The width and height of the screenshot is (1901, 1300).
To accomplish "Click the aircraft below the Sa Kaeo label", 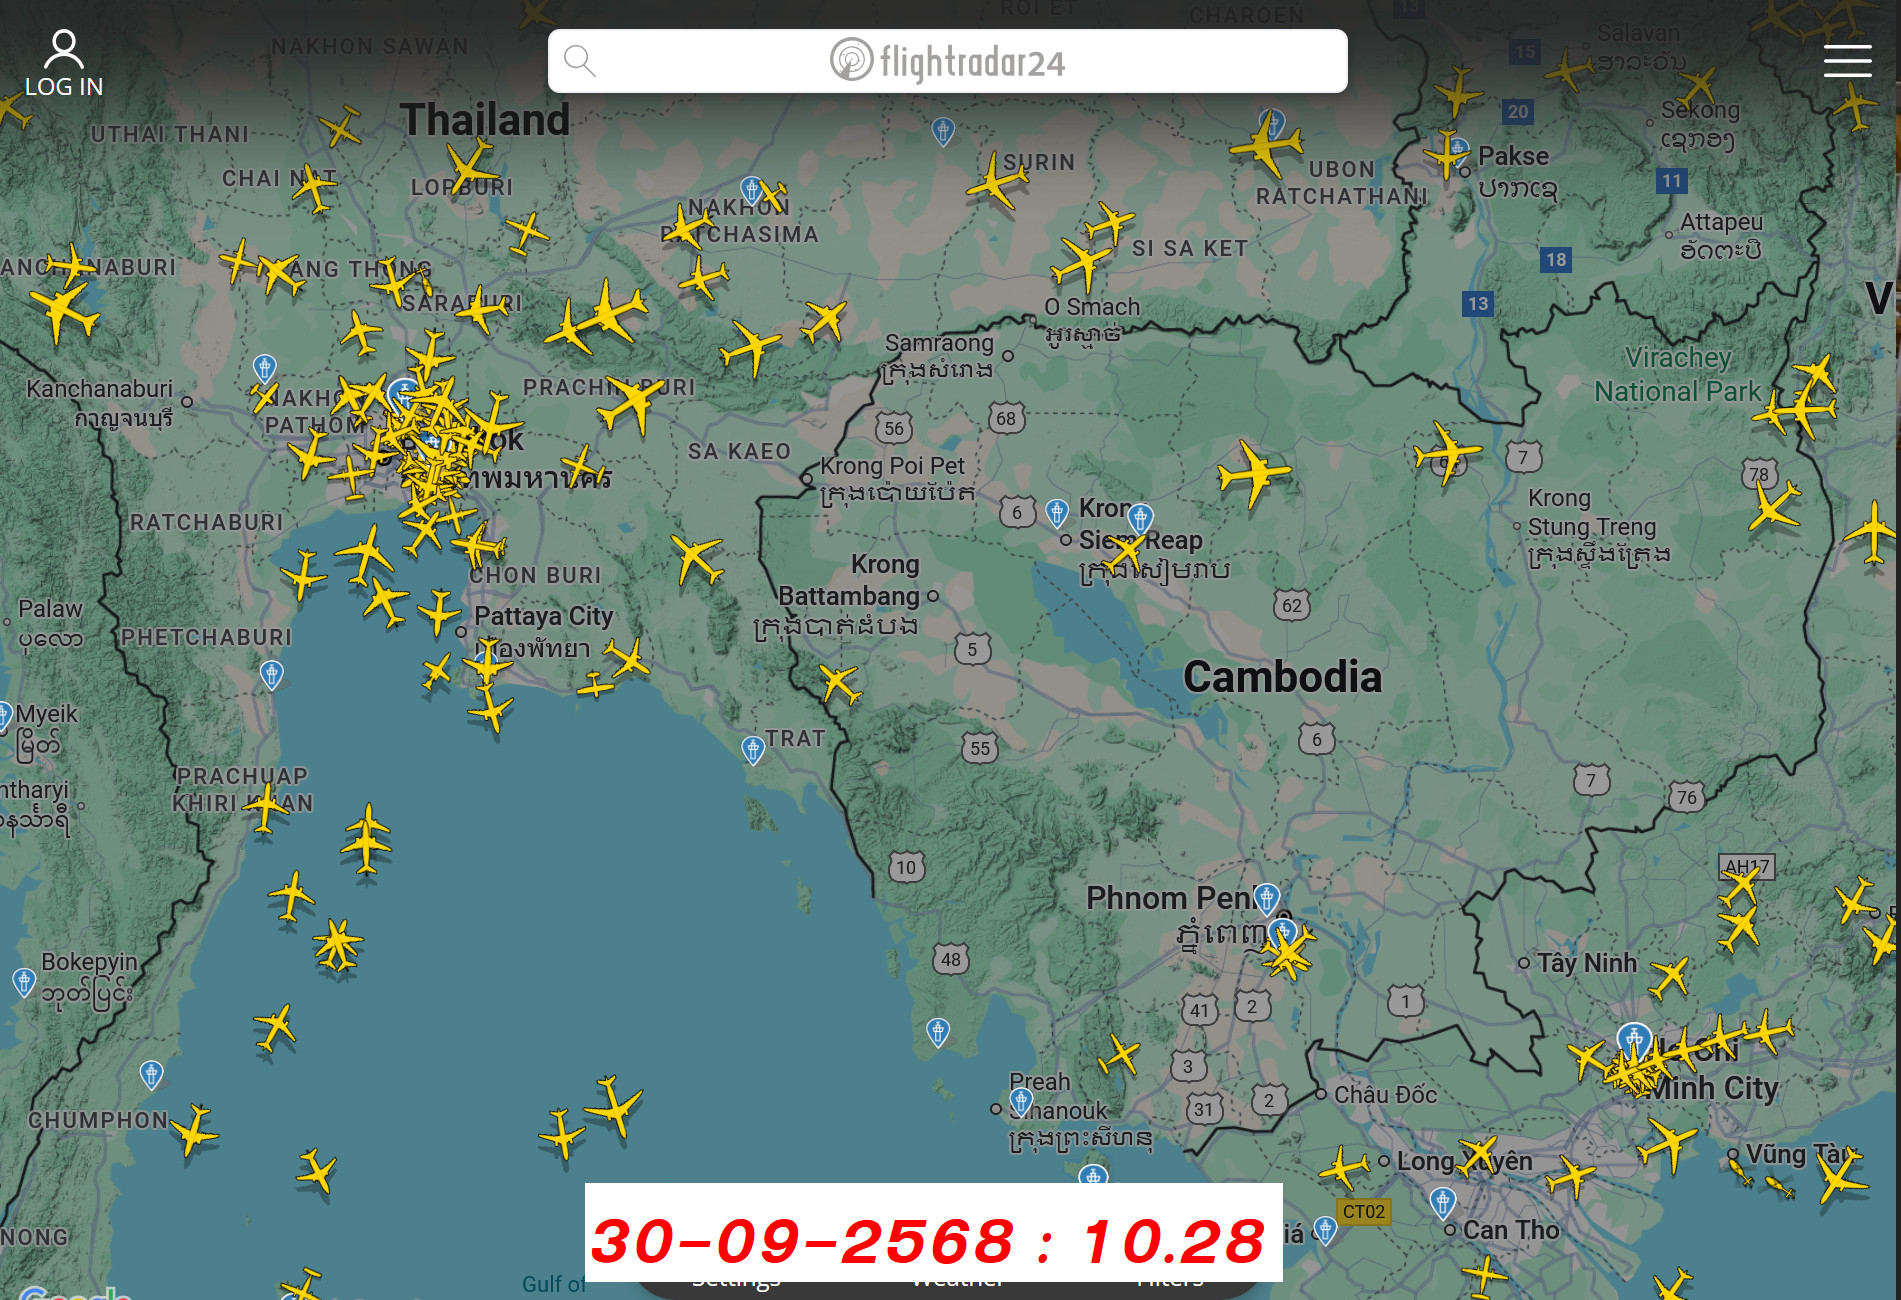I will 696,558.
